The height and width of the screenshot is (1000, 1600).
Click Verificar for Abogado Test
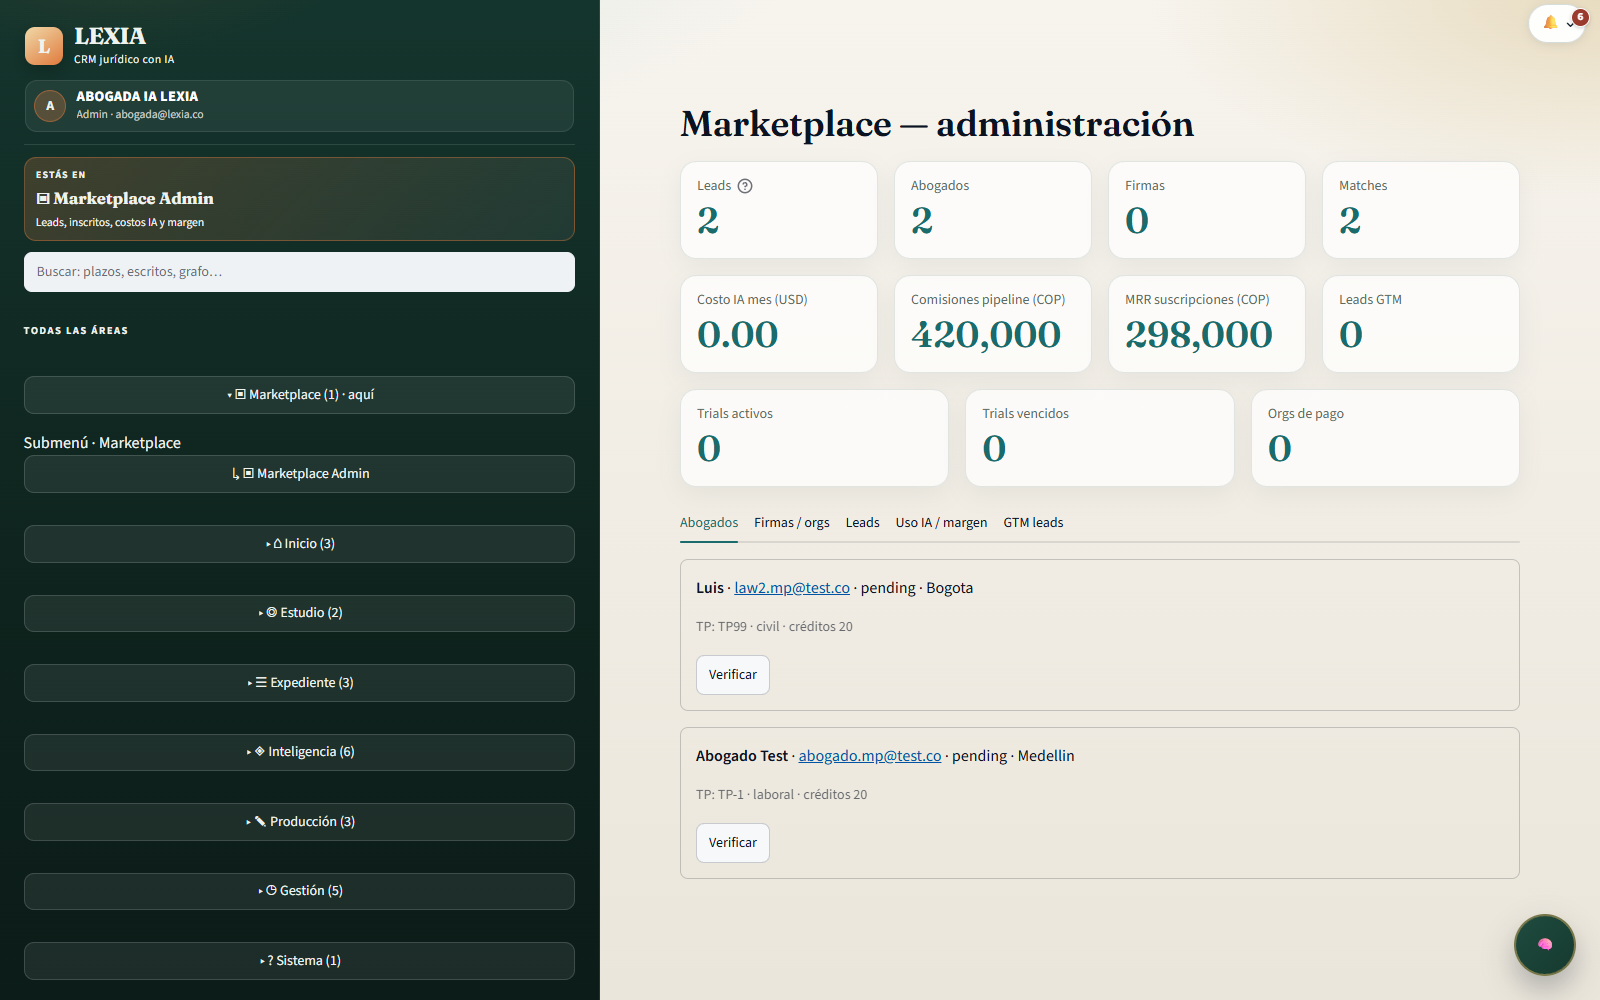[x=733, y=843]
